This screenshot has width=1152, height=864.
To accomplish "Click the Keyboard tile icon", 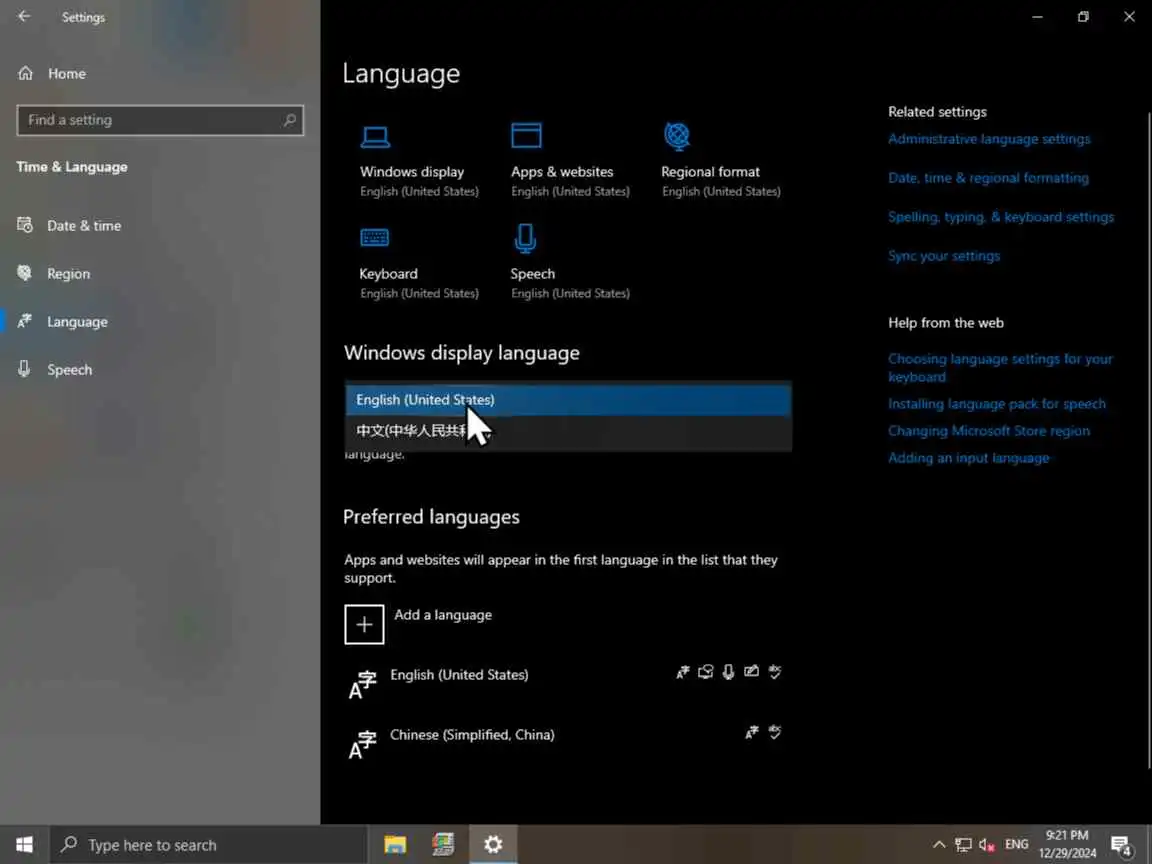I will tap(375, 237).
